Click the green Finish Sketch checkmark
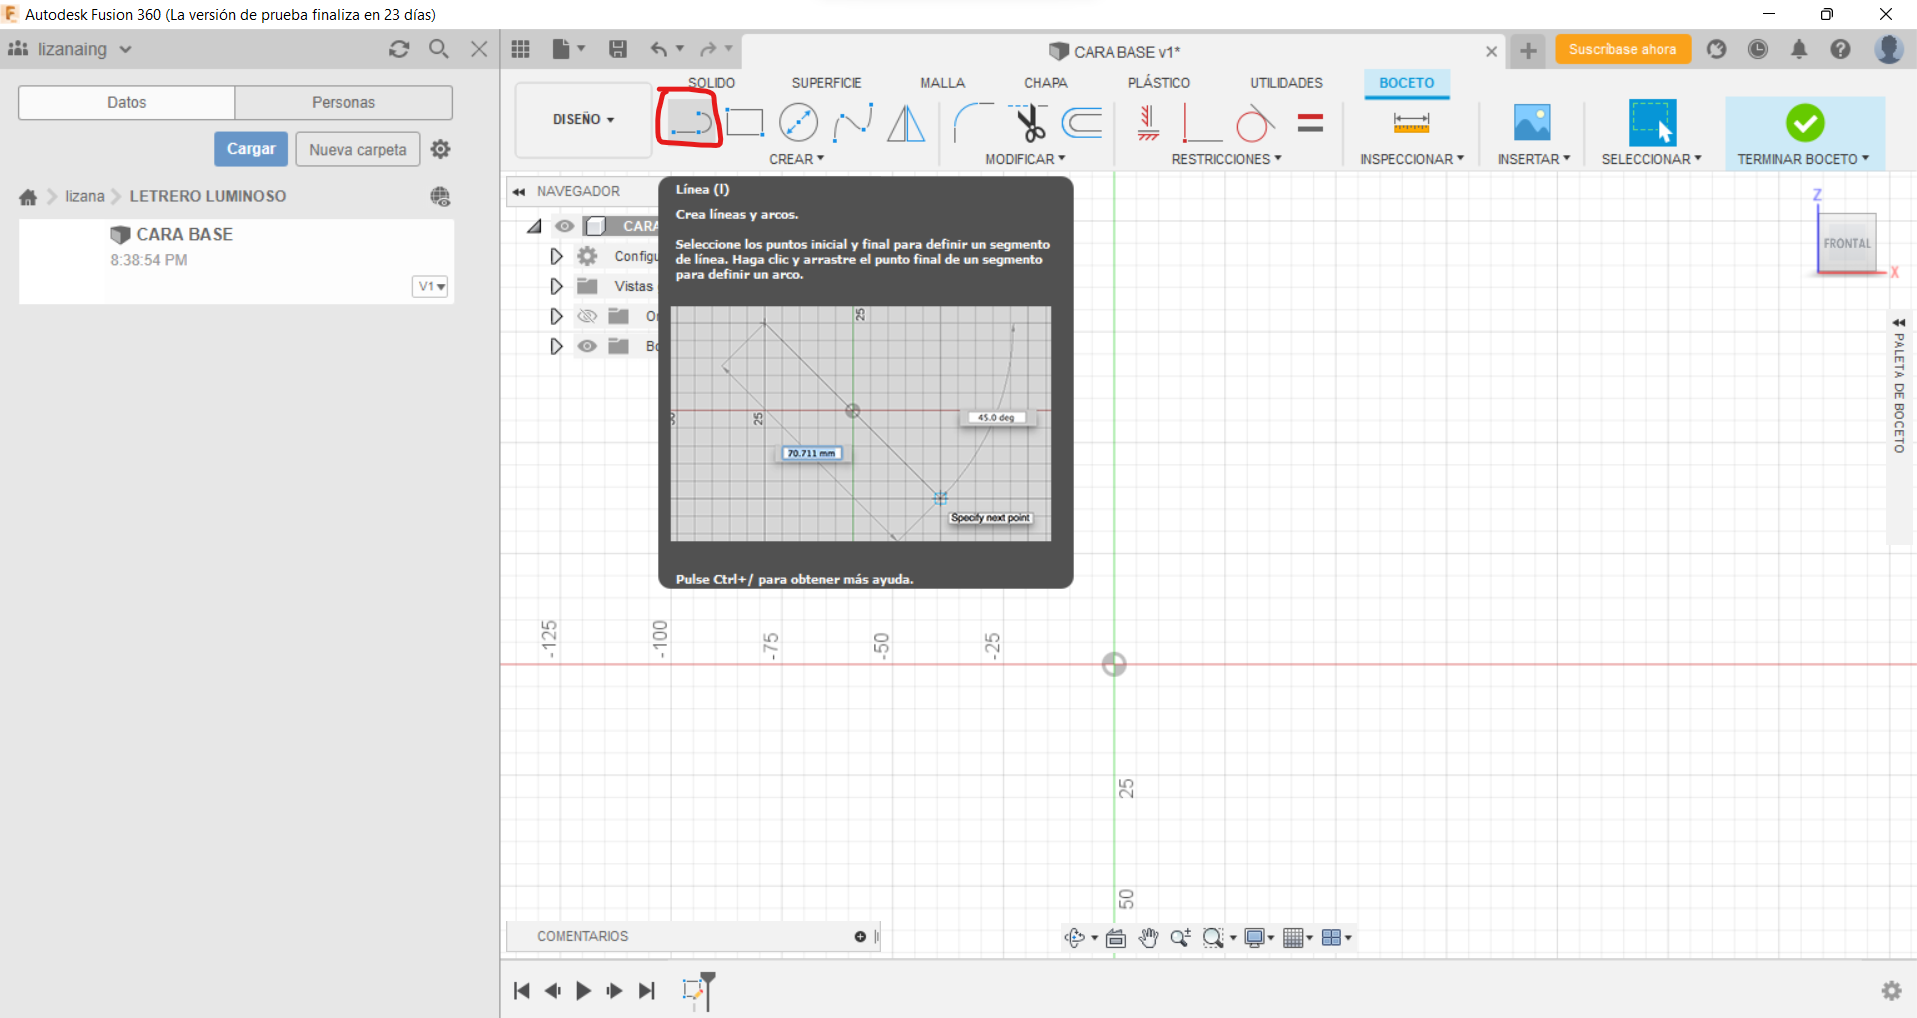This screenshot has height=1018, width=1917. 1805,123
